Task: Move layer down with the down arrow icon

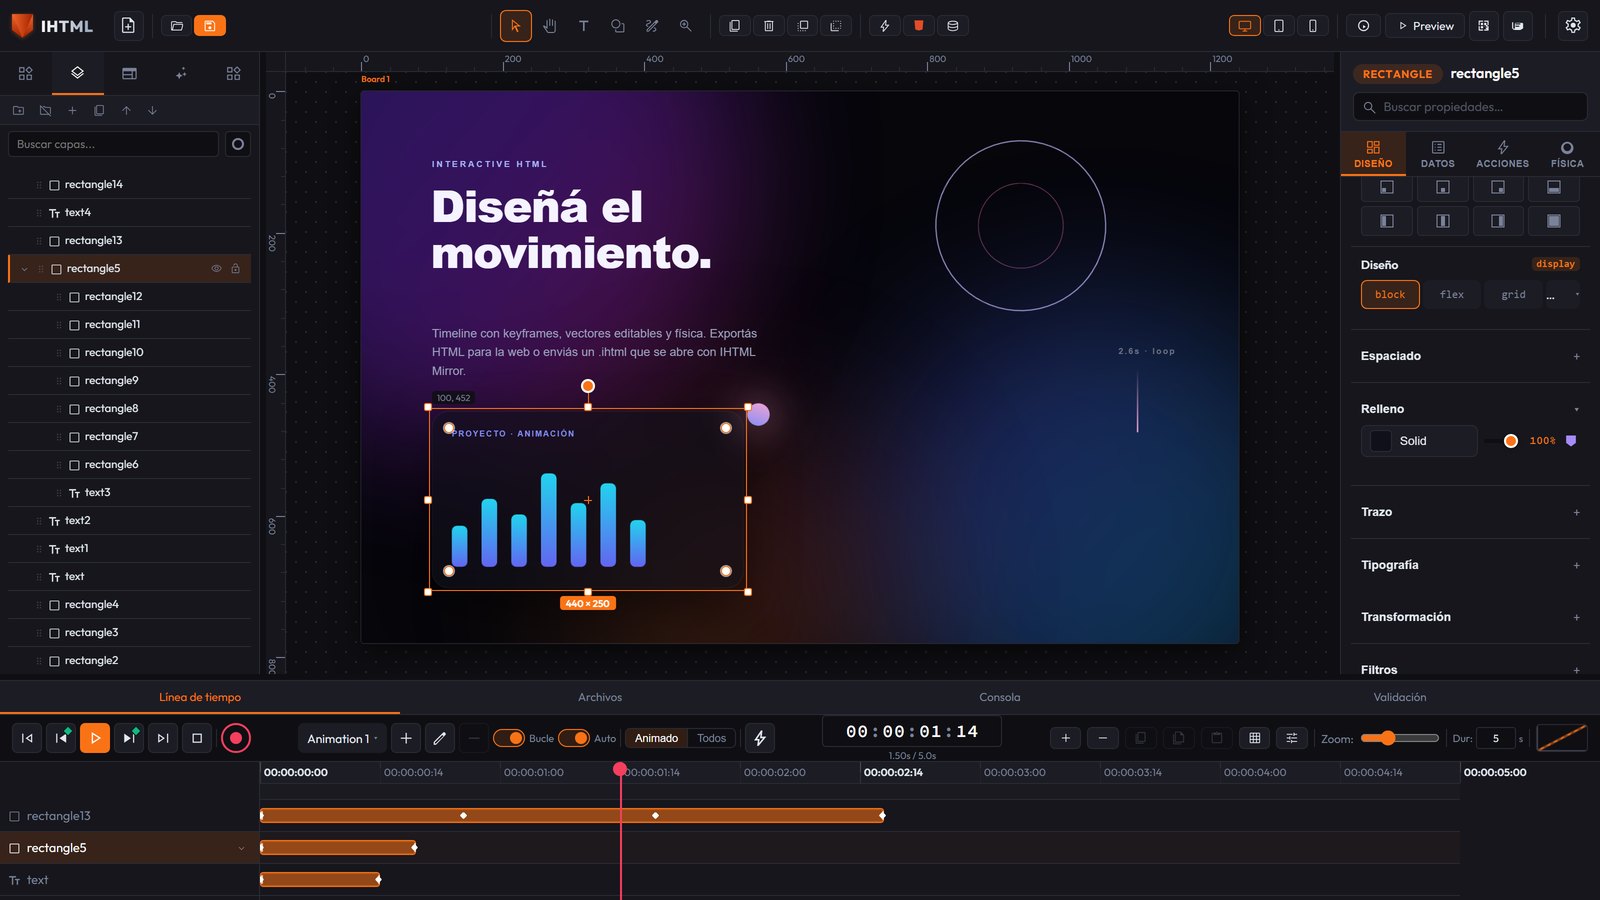Action: [153, 111]
